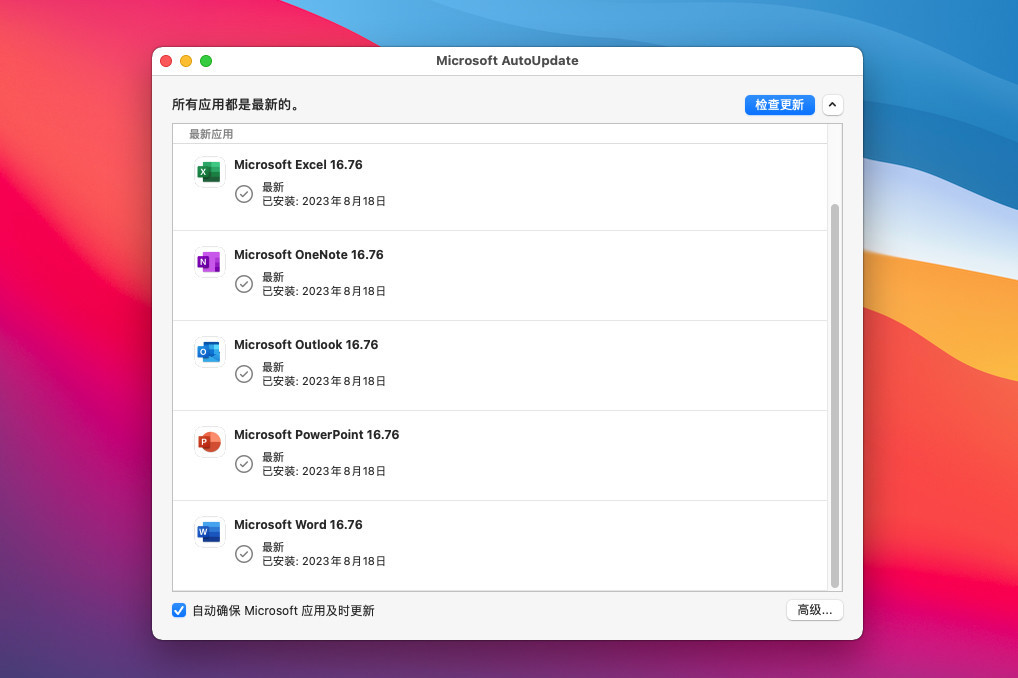This screenshot has height=678, width=1018.
Task: Click the installed date text under Excel
Action: 324,201
